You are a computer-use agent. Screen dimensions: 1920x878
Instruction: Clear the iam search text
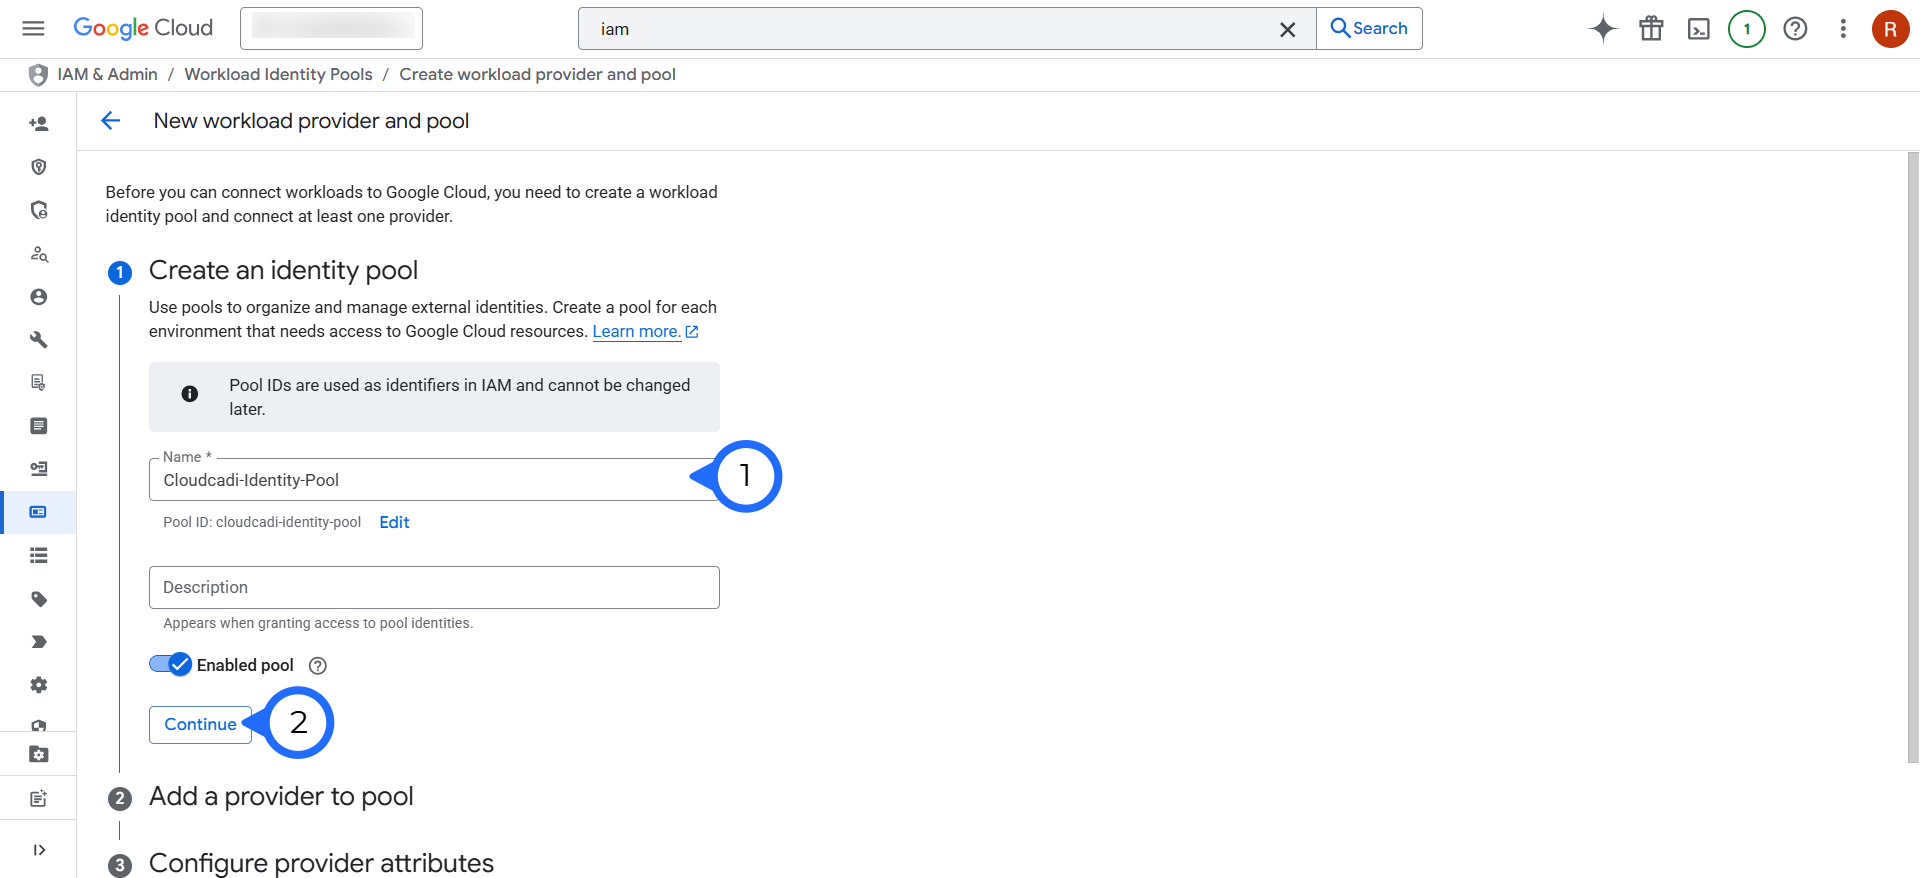pyautogui.click(x=1288, y=30)
